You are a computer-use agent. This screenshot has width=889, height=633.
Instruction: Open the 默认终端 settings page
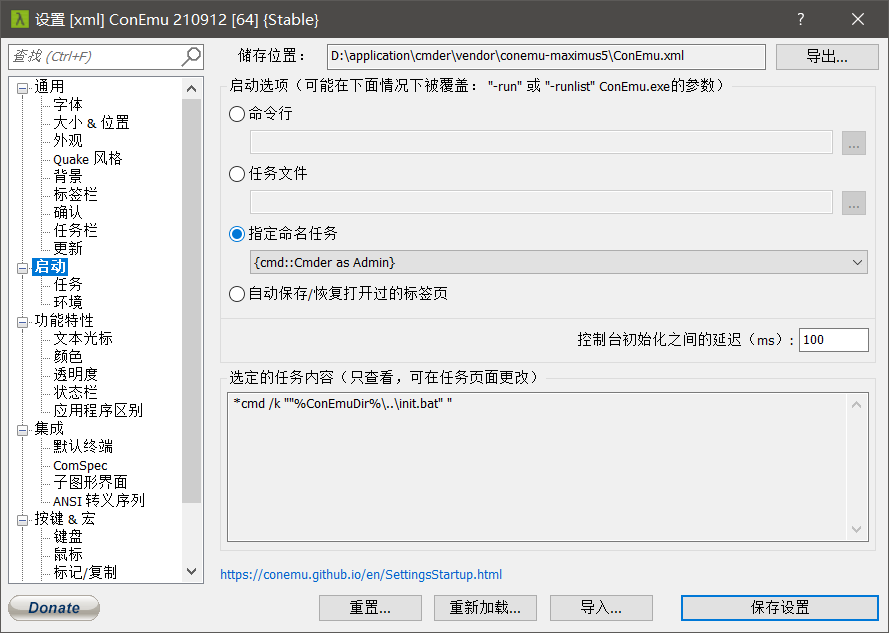[x=83, y=446]
